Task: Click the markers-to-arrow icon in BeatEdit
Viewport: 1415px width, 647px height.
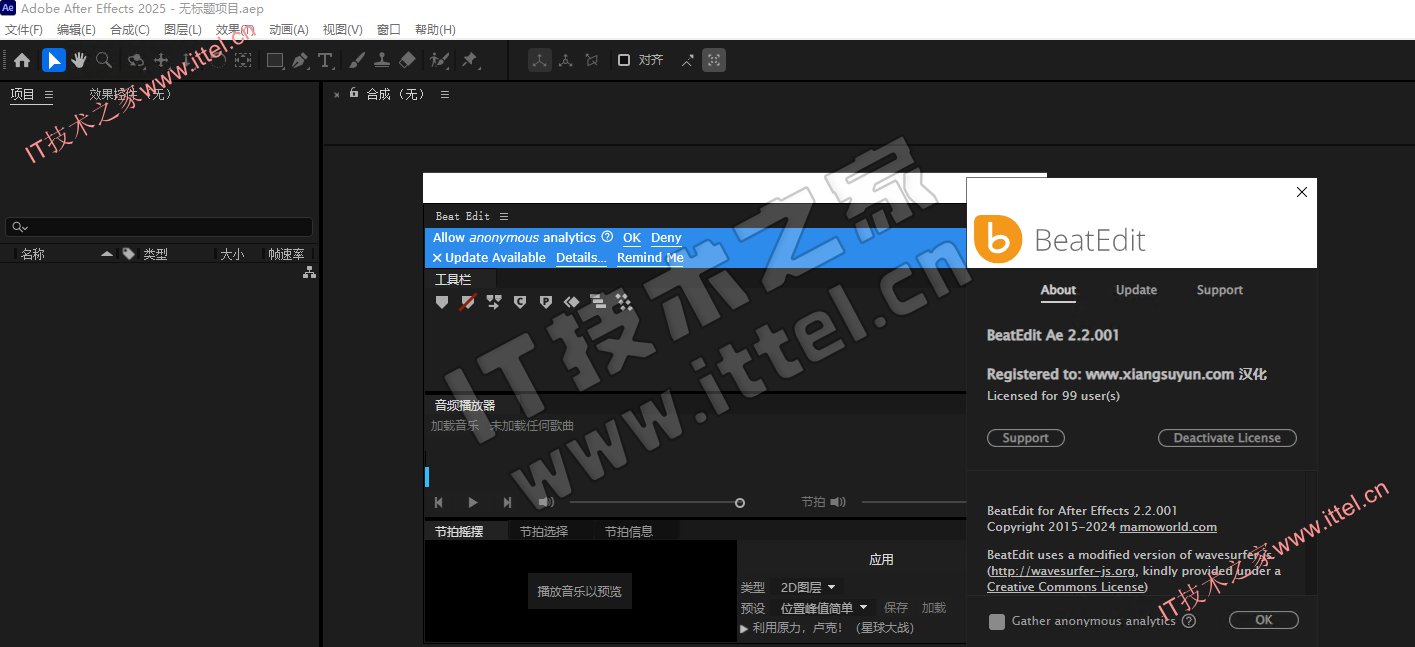Action: [x=494, y=301]
